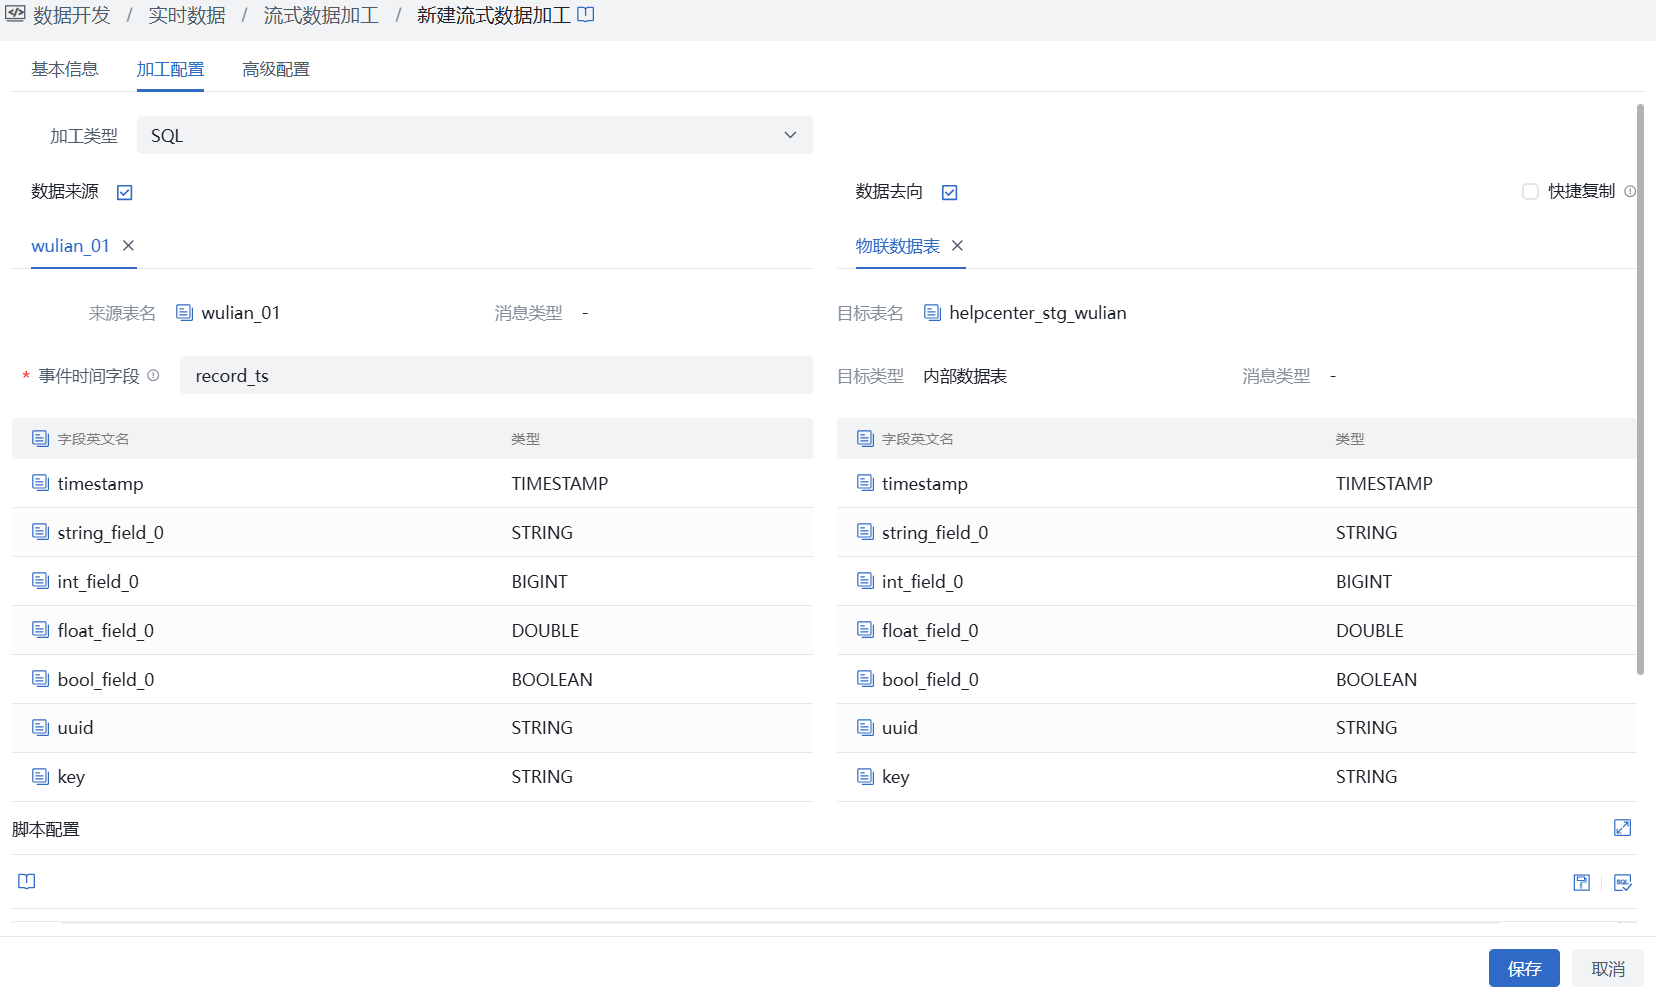This screenshot has height=999, width=1656.
Task: Open script documentation book icon
Action: [27, 881]
